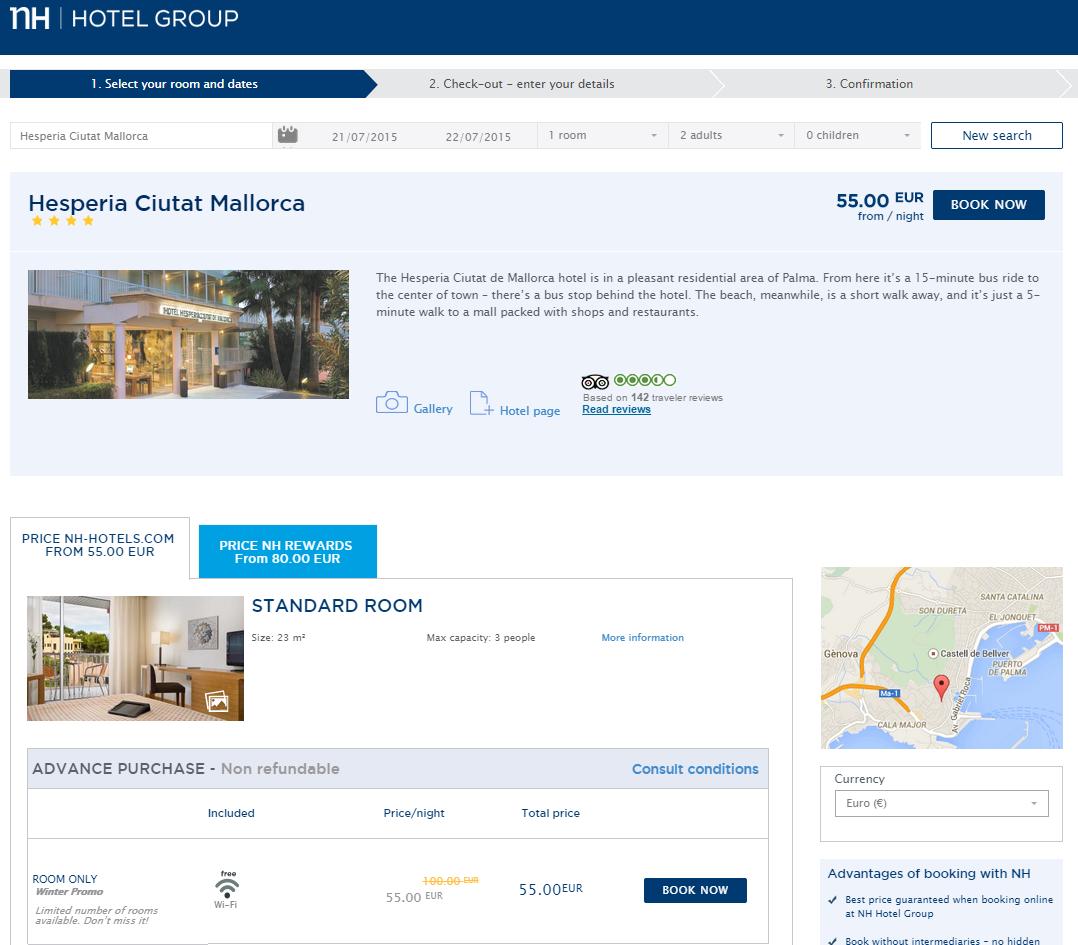This screenshot has height=945, width=1078.
Task: Click the Room Only rate label
Action: [65, 879]
